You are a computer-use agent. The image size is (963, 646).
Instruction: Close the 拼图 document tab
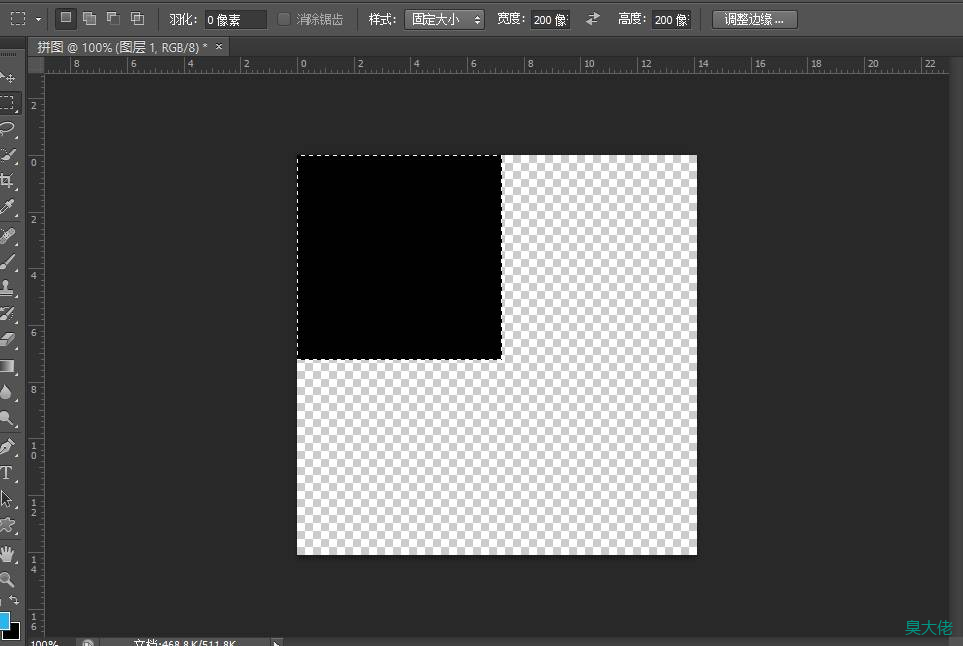coord(219,46)
